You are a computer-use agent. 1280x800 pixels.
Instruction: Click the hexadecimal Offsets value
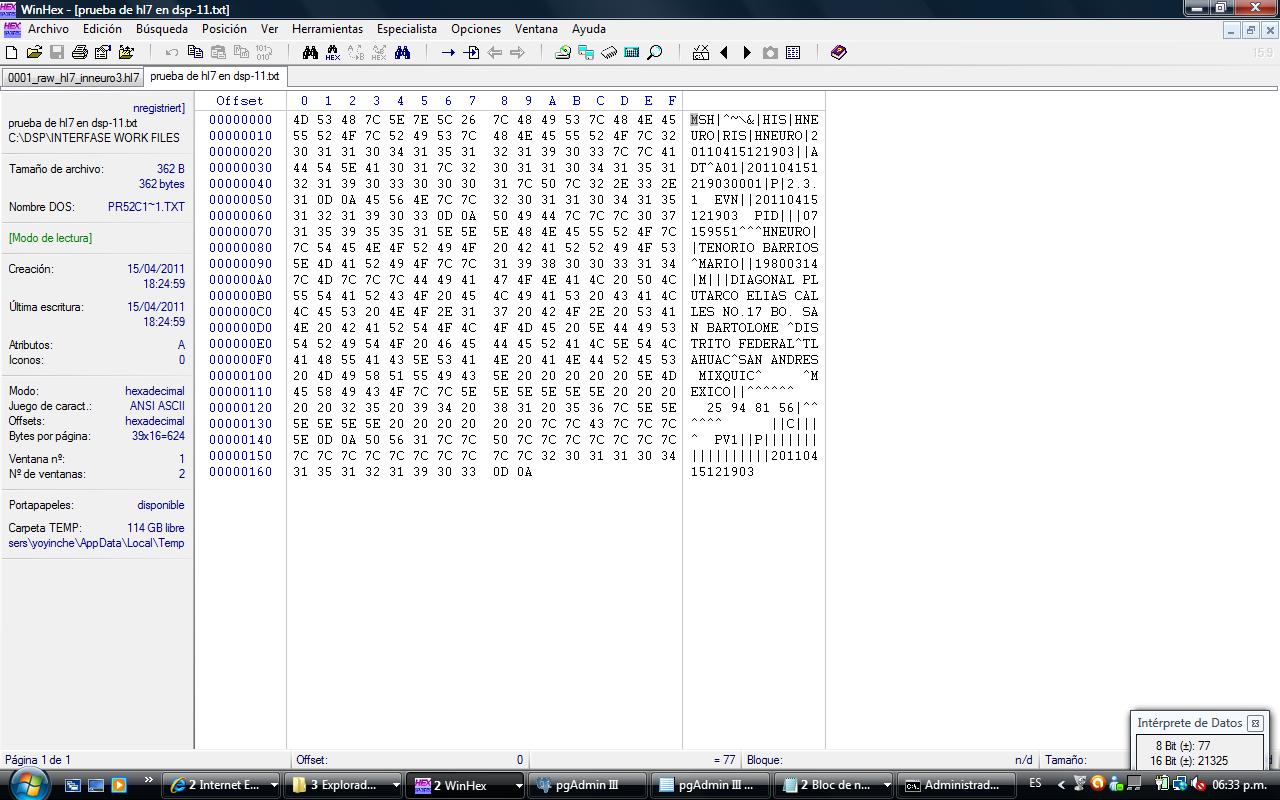155,421
